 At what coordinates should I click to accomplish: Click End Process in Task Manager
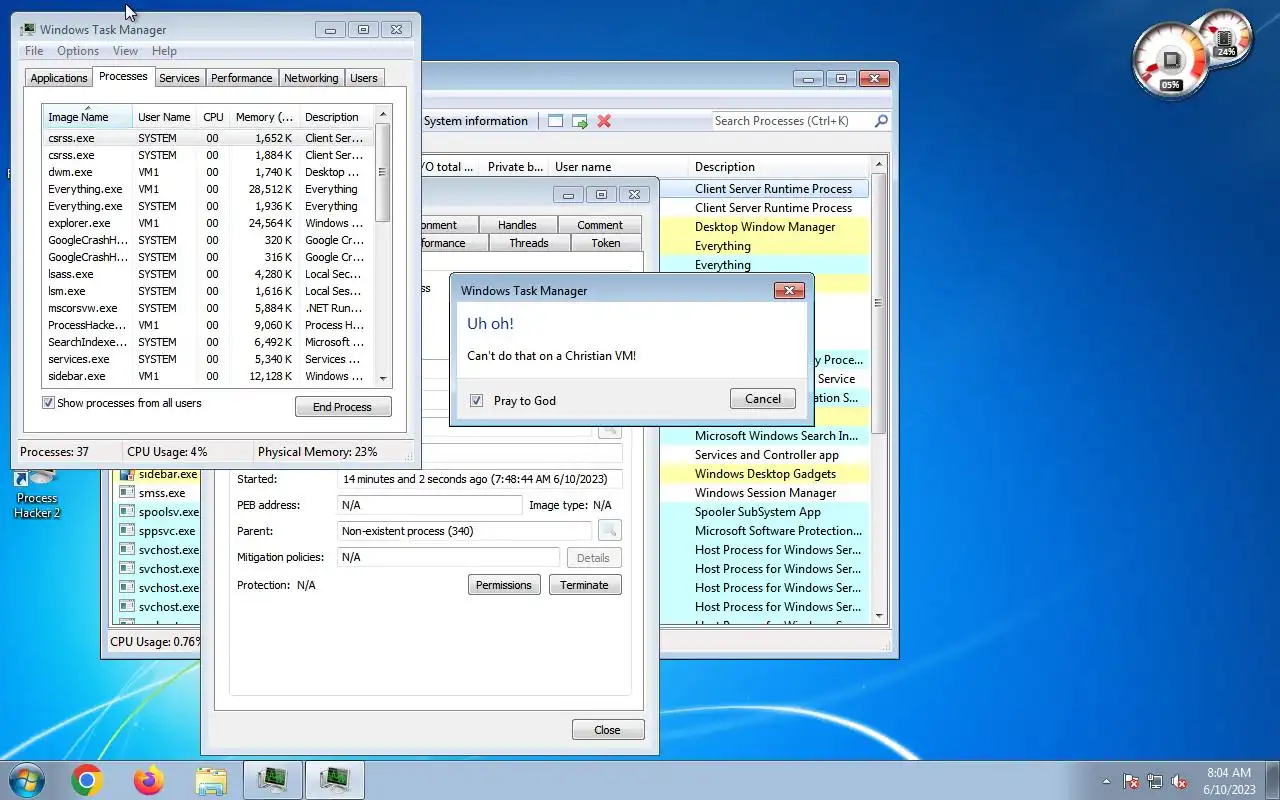(343, 407)
